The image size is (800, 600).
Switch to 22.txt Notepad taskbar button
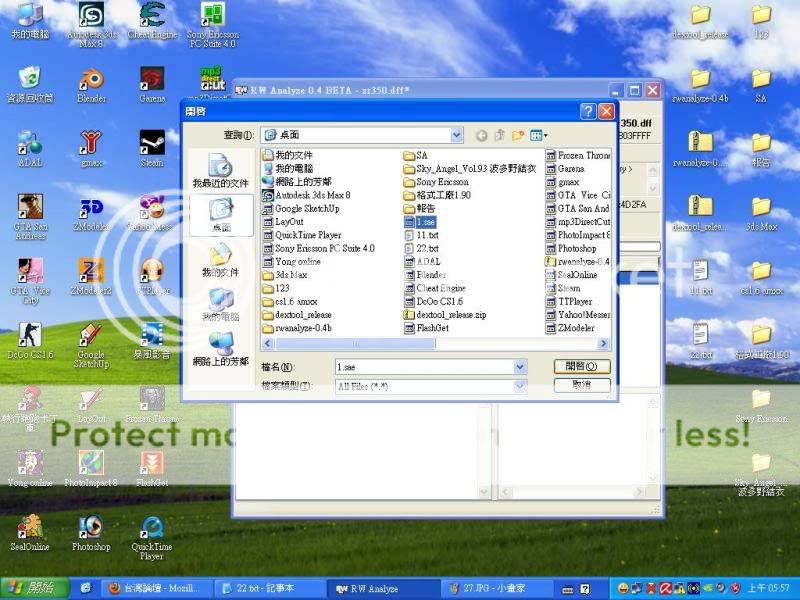[267, 589]
